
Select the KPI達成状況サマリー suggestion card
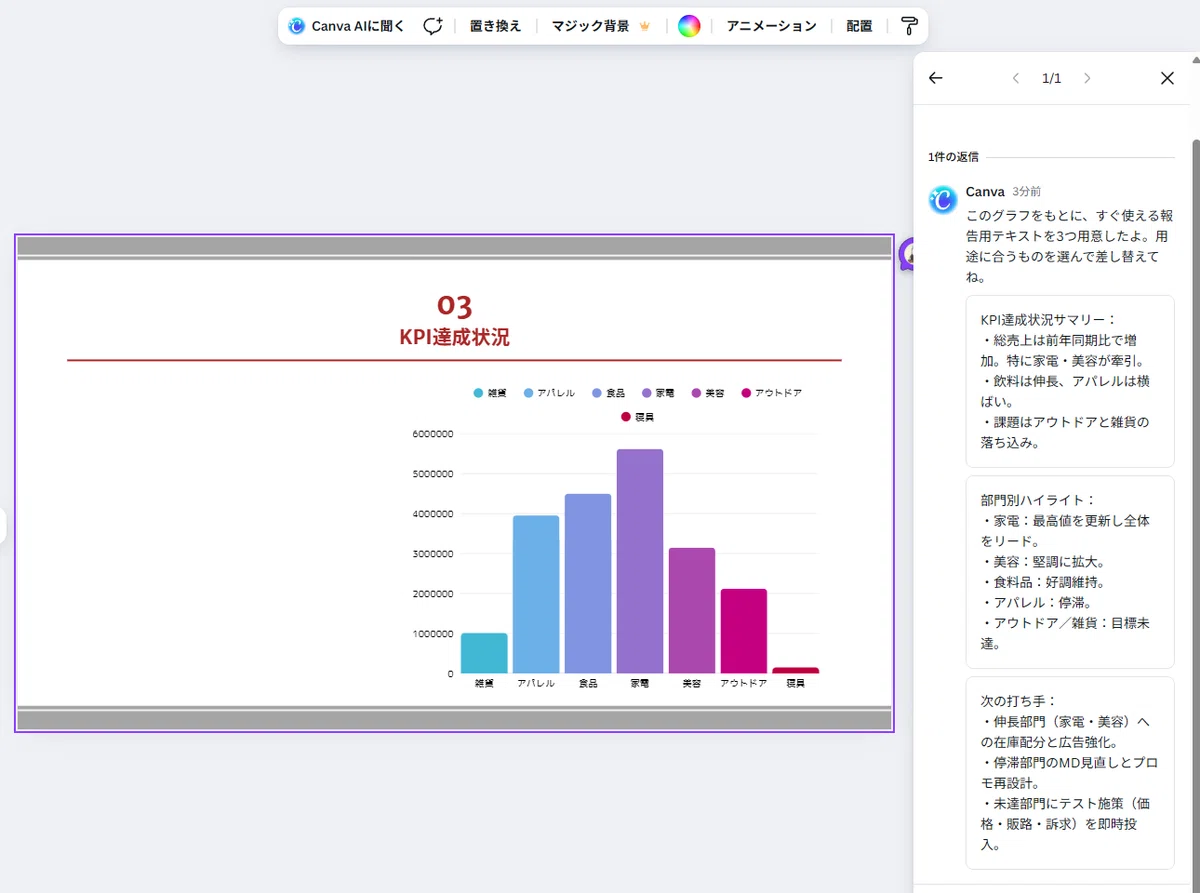click(x=1070, y=381)
